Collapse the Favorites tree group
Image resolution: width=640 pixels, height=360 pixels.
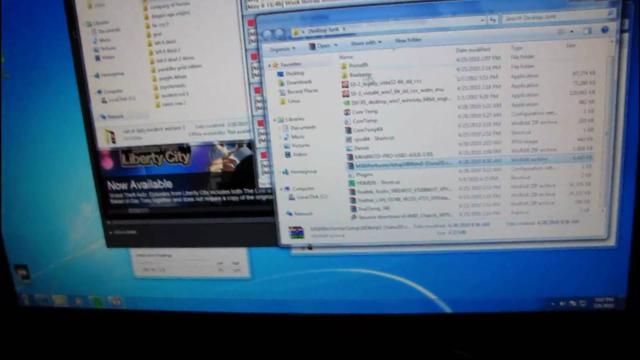(x=269, y=65)
